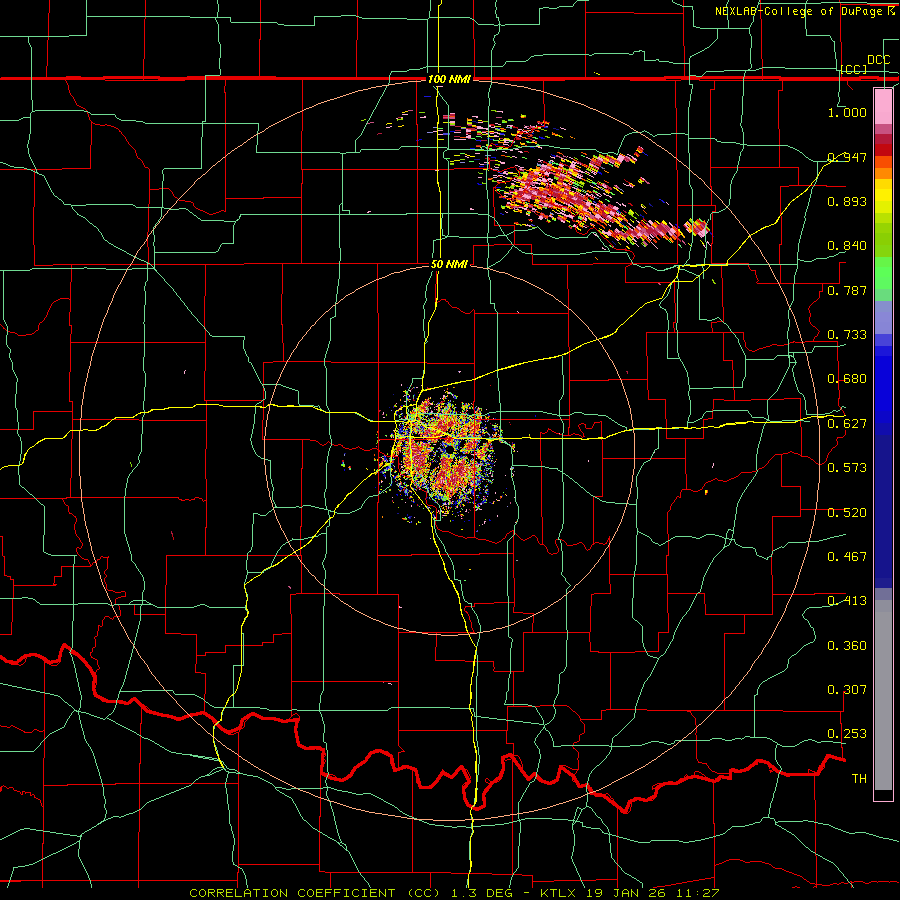The height and width of the screenshot is (900, 900).
Task: Select the 0.680 legend value
Action: pyautogui.click(x=847, y=379)
